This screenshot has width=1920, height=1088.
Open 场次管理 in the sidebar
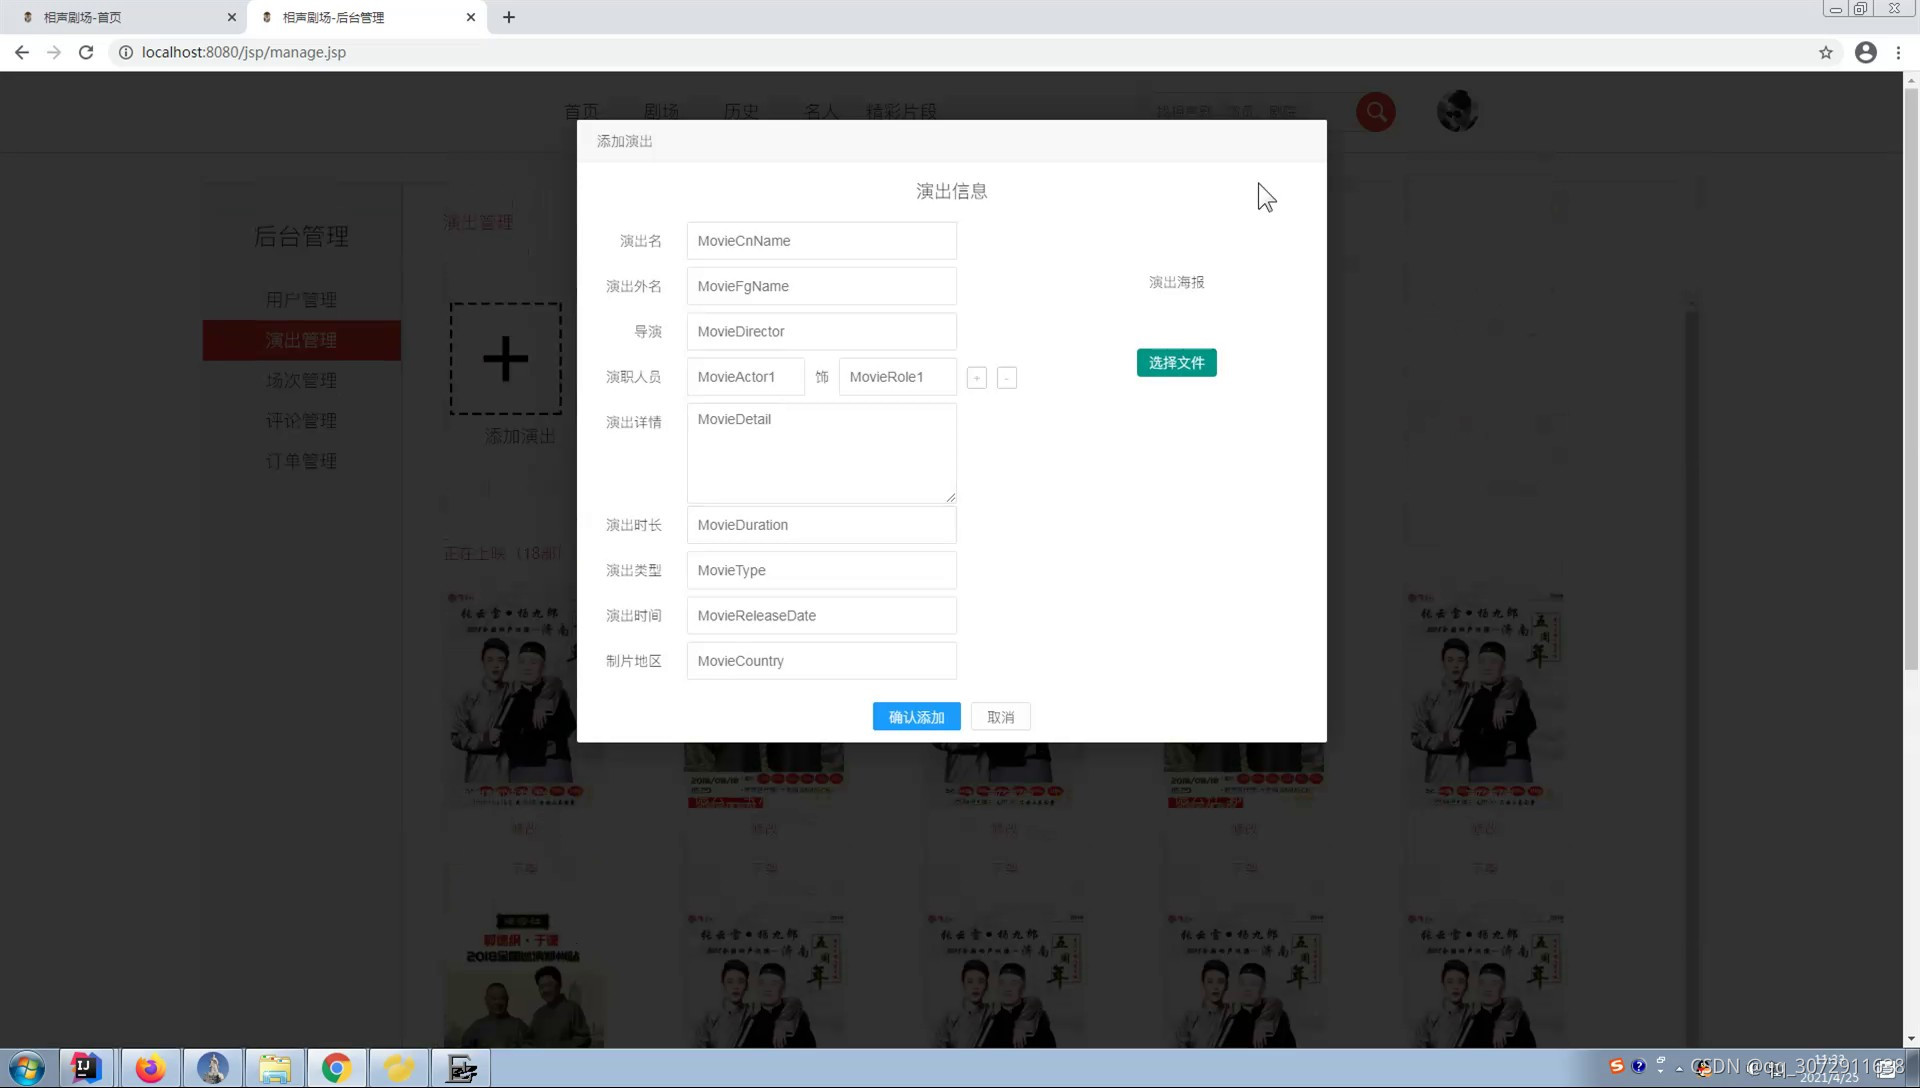pos(301,381)
